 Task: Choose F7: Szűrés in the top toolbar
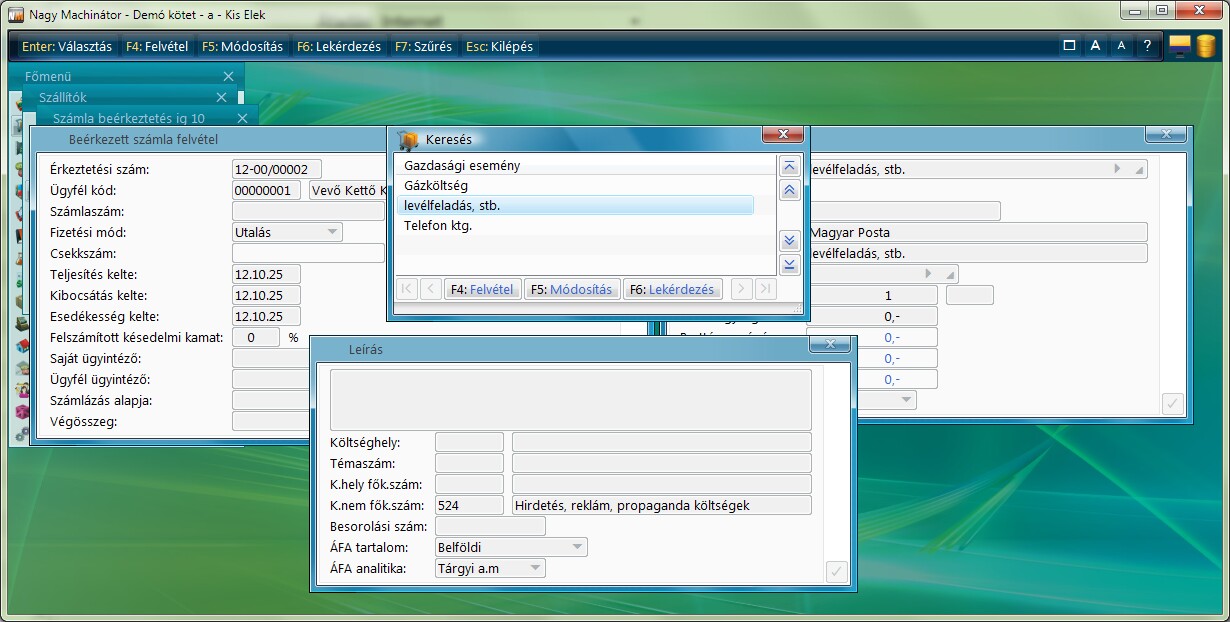tap(423, 46)
